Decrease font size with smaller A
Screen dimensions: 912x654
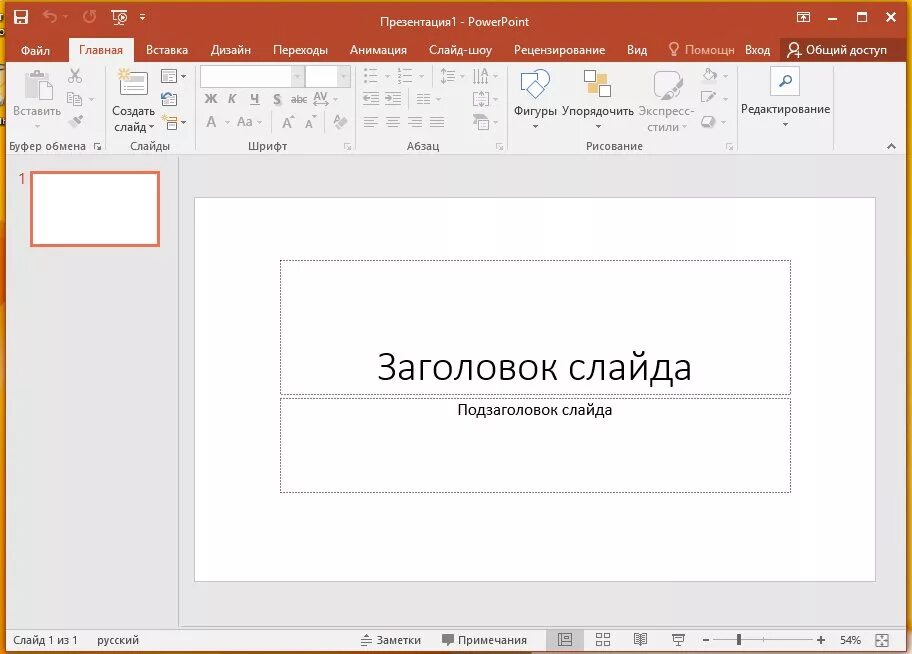[x=311, y=122]
